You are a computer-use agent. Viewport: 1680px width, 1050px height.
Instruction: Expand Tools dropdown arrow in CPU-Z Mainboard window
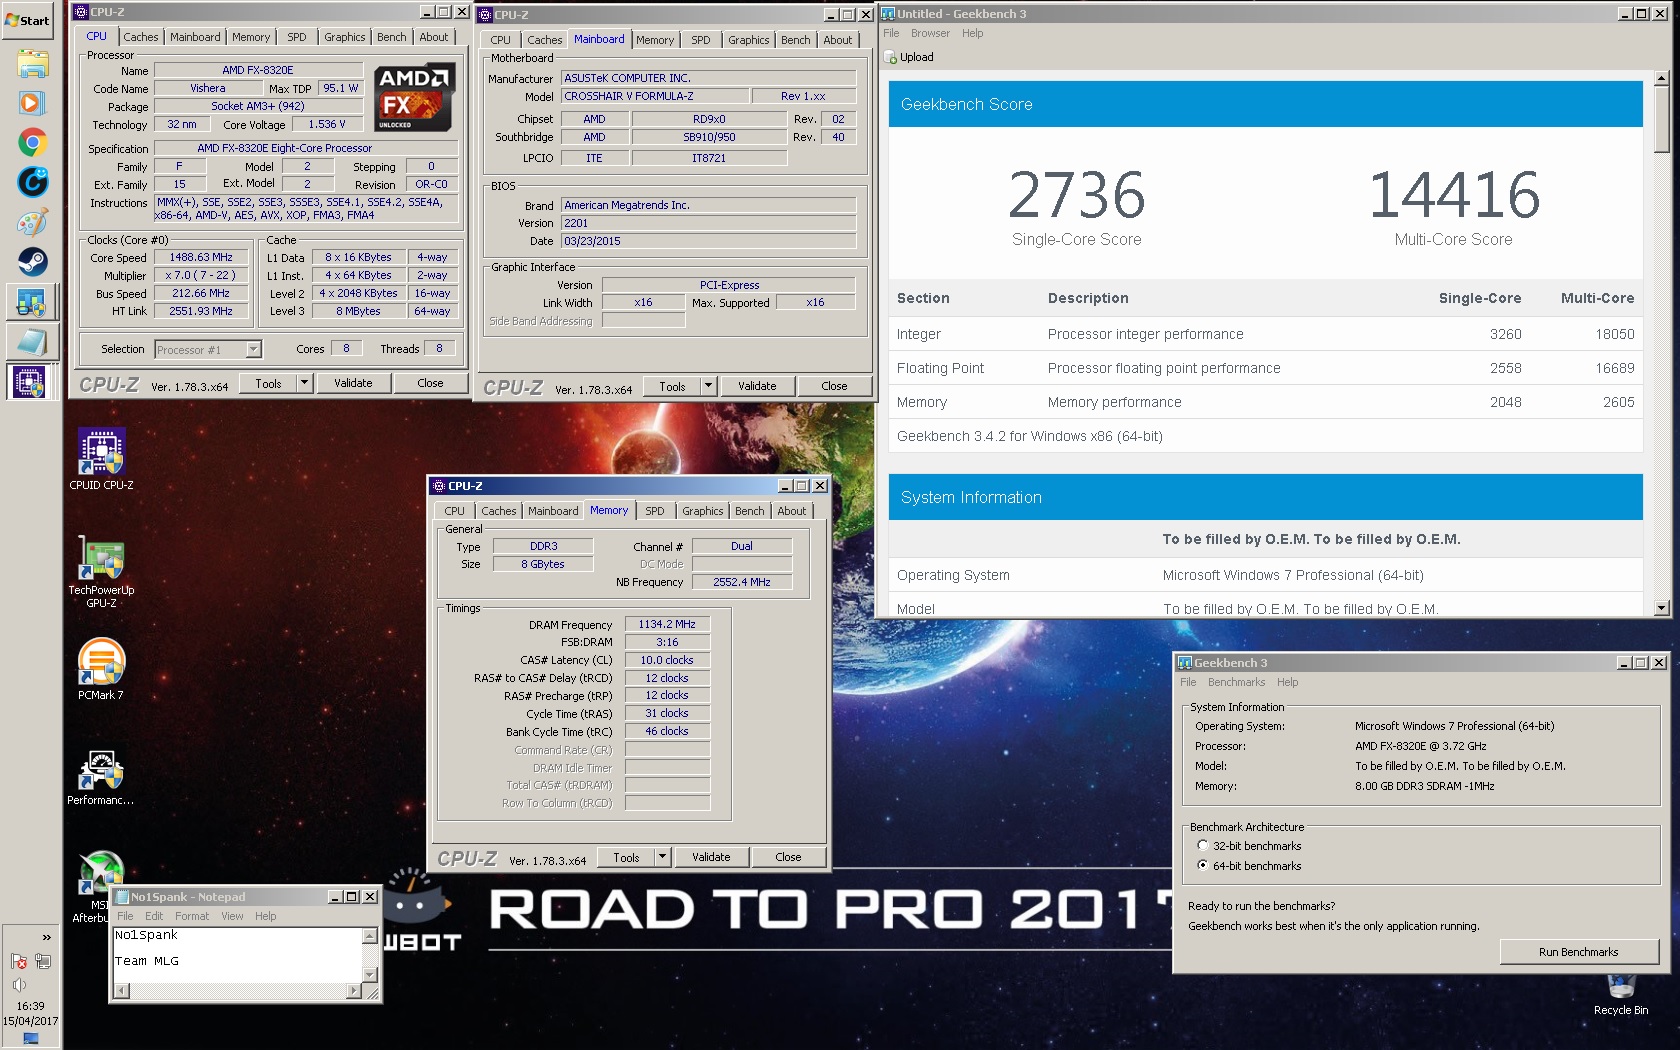pos(708,386)
